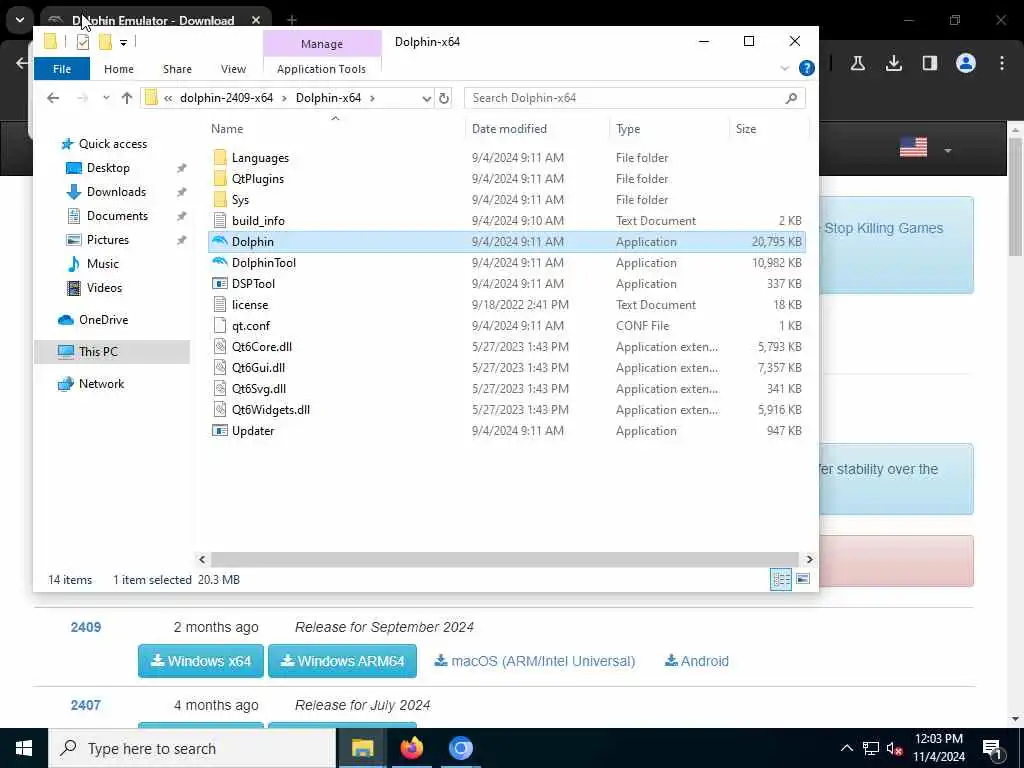Click the macOS (ARM/Intel Universal) link

pyautogui.click(x=535, y=661)
